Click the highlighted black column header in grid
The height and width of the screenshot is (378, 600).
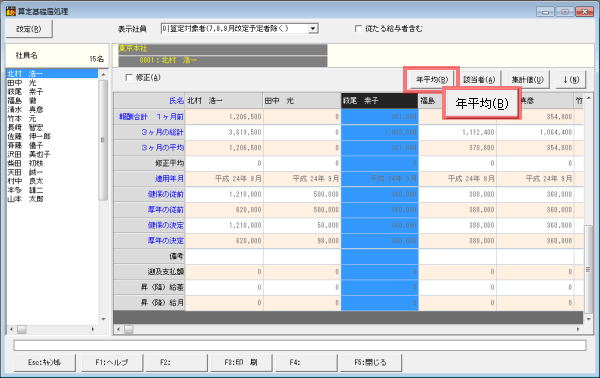(x=380, y=101)
